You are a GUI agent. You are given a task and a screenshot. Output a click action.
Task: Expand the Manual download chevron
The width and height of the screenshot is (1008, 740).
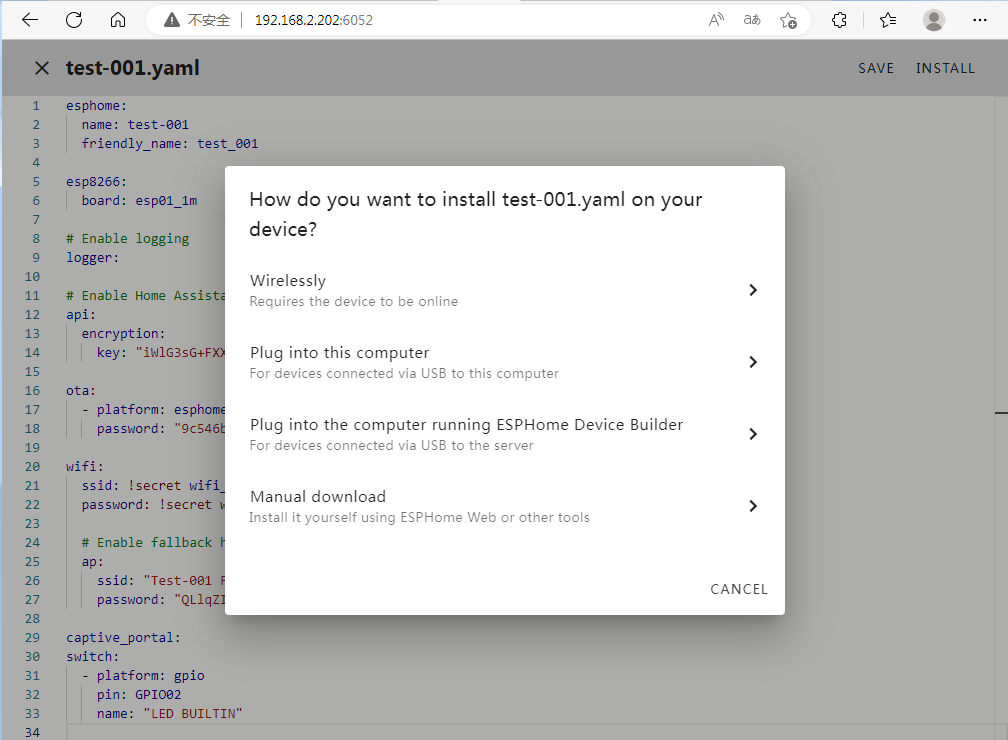point(753,506)
